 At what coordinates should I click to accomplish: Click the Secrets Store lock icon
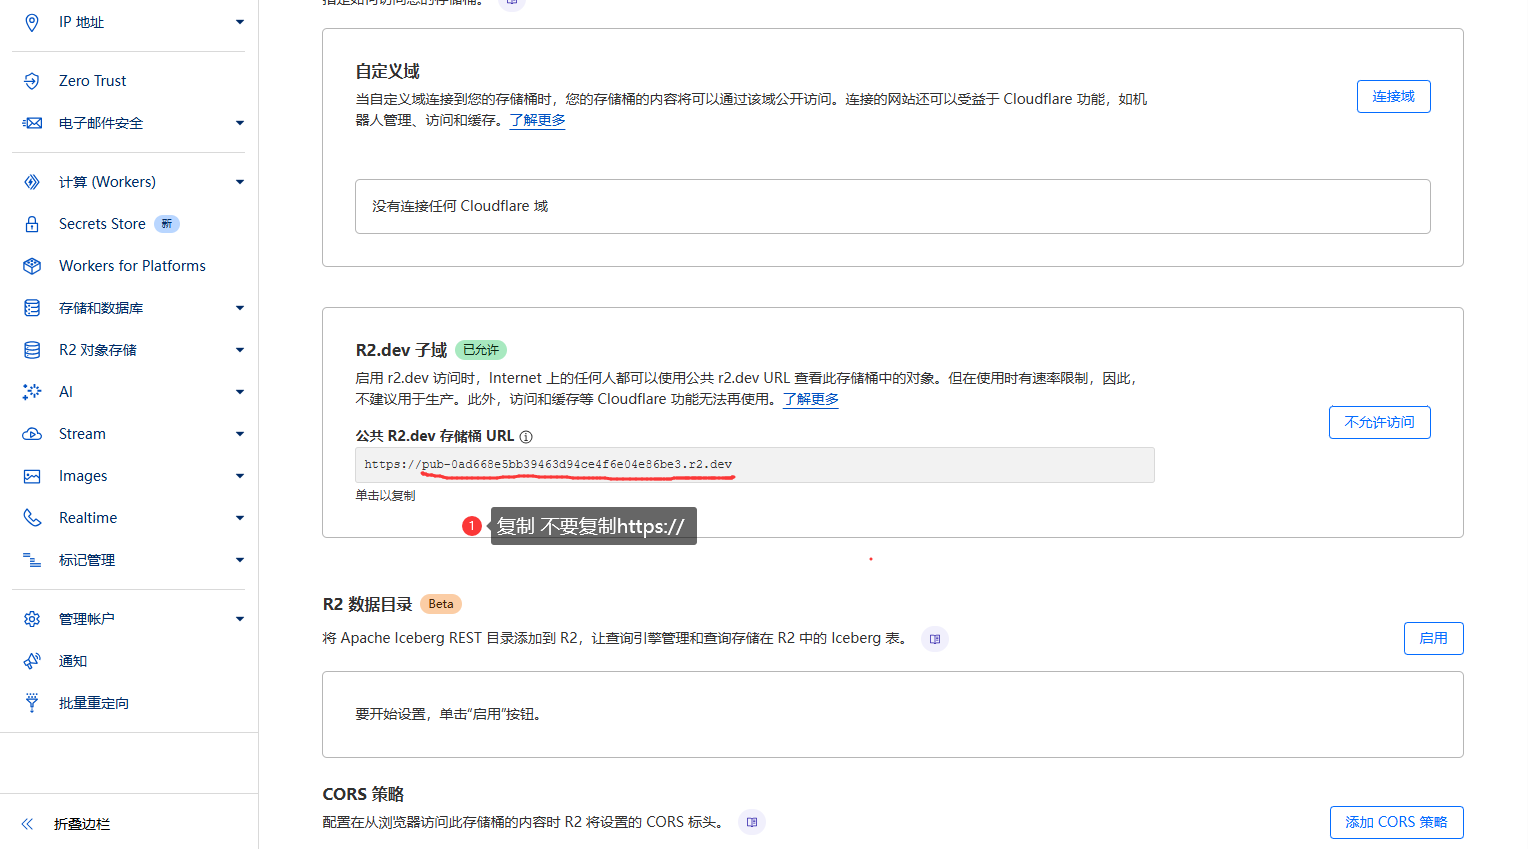pyautogui.click(x=32, y=224)
